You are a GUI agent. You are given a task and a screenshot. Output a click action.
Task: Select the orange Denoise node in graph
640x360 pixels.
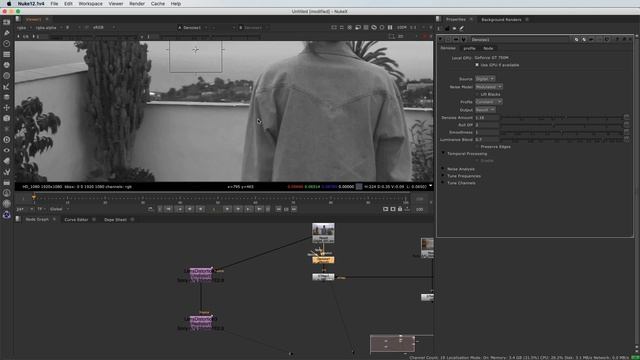323,260
